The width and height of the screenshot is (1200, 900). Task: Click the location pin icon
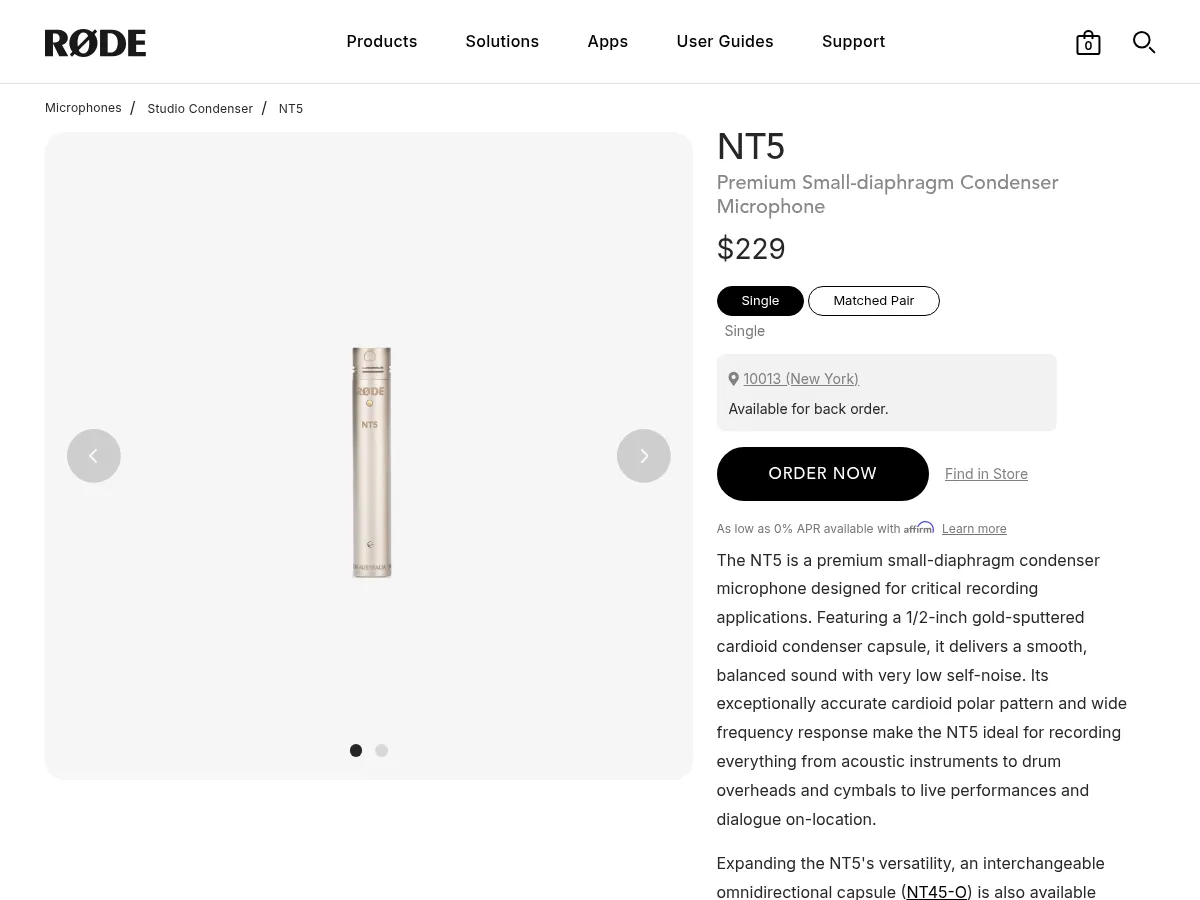733,379
